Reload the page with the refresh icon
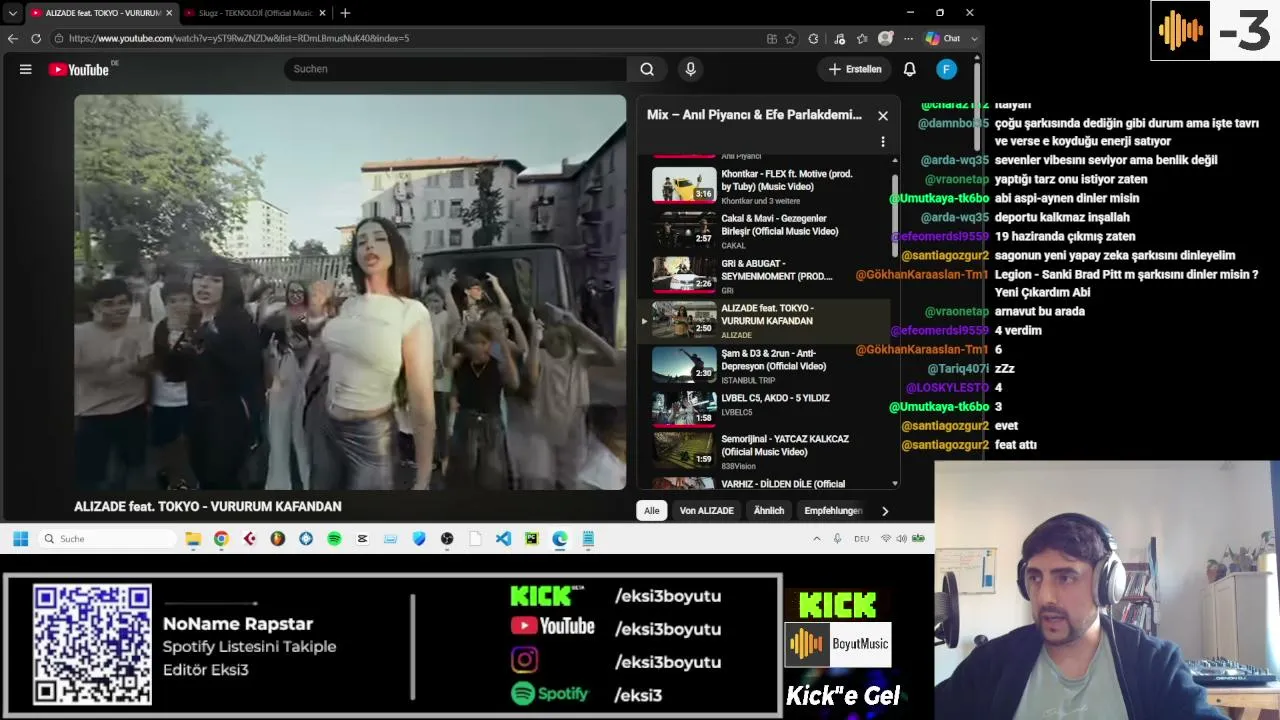1280x720 pixels. pyautogui.click(x=36, y=38)
